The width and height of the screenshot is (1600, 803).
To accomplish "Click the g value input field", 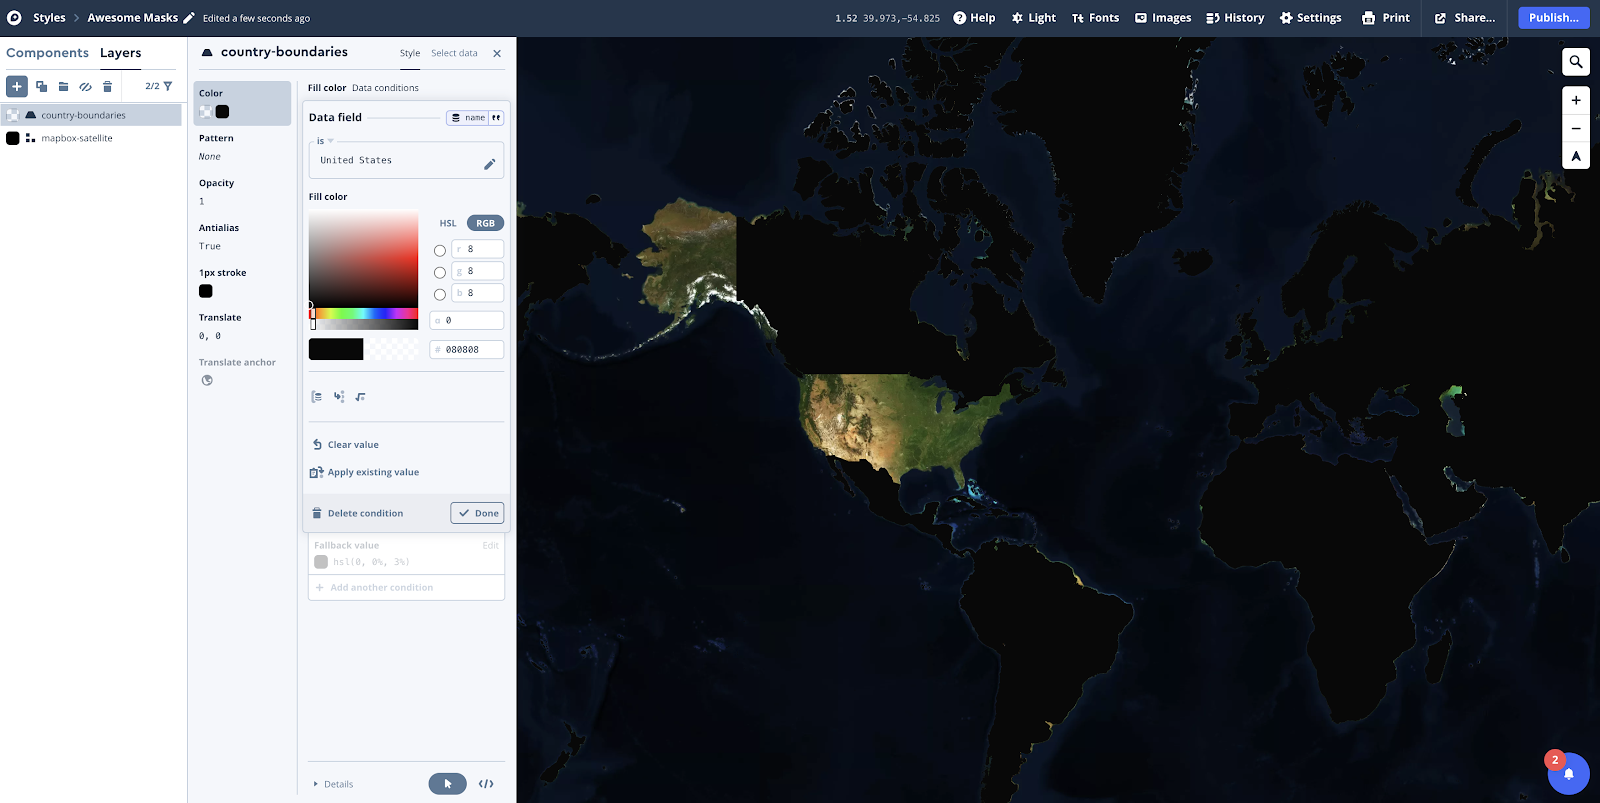I will (478, 271).
